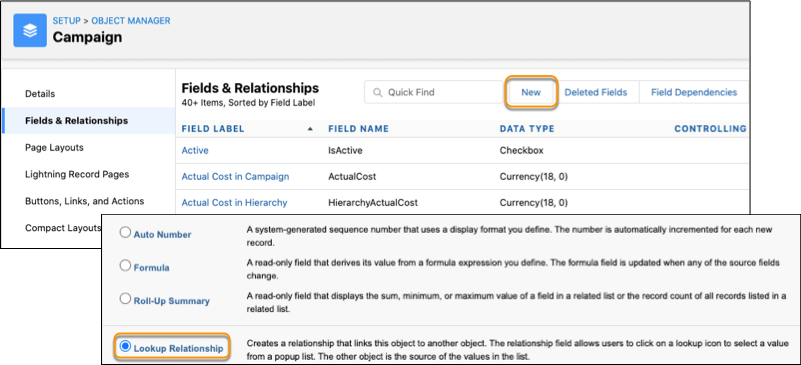Click in the Quick Find search box
Image resolution: width=801 pixels, height=365 pixels.
pos(434,92)
